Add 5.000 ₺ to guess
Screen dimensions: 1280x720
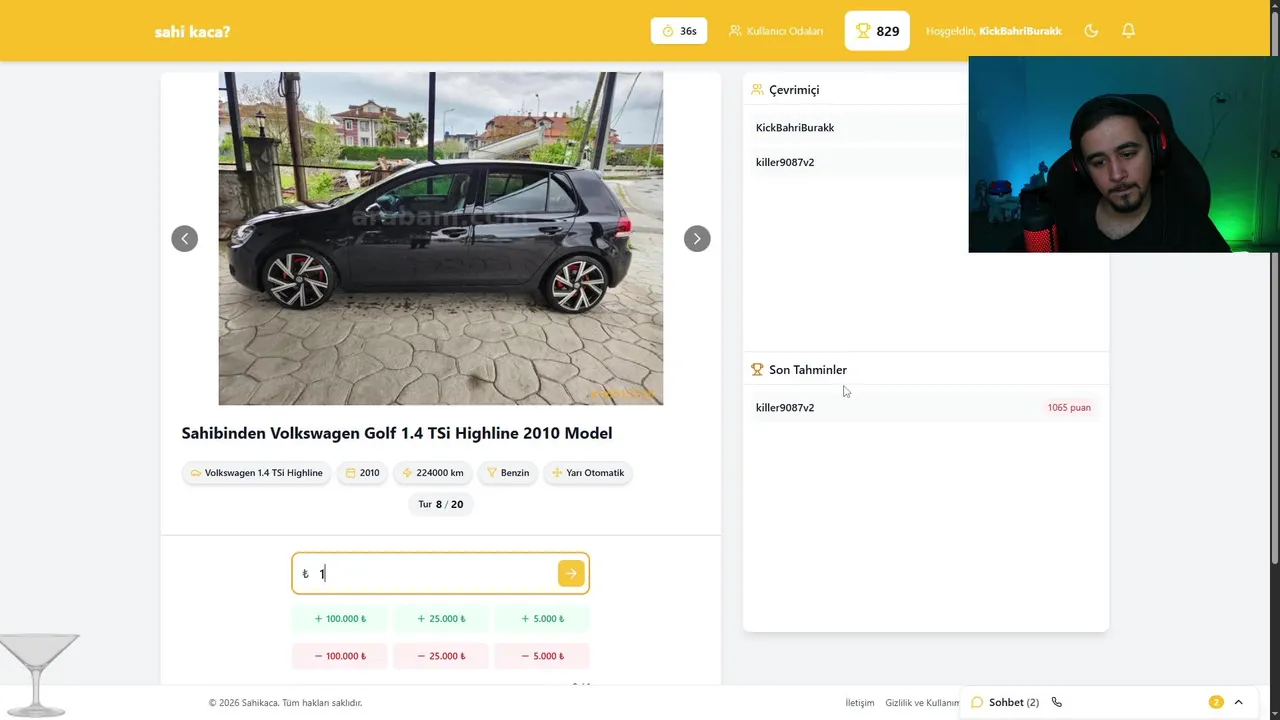[542, 619]
